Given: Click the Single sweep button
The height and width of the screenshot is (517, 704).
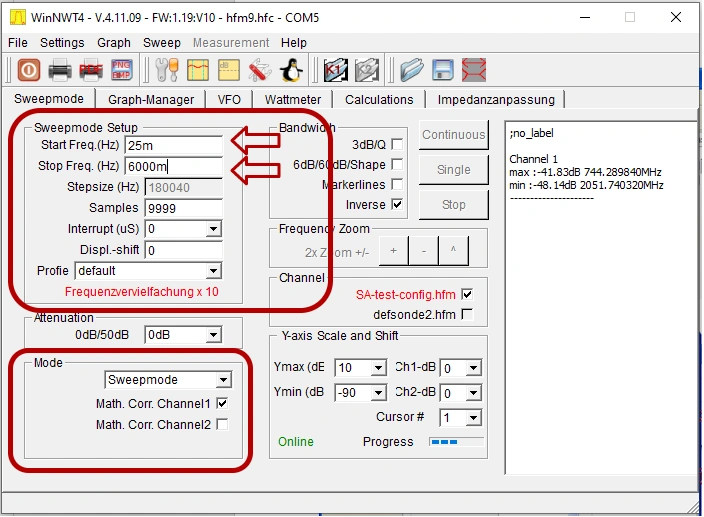Looking at the screenshot, I should click(x=453, y=170).
